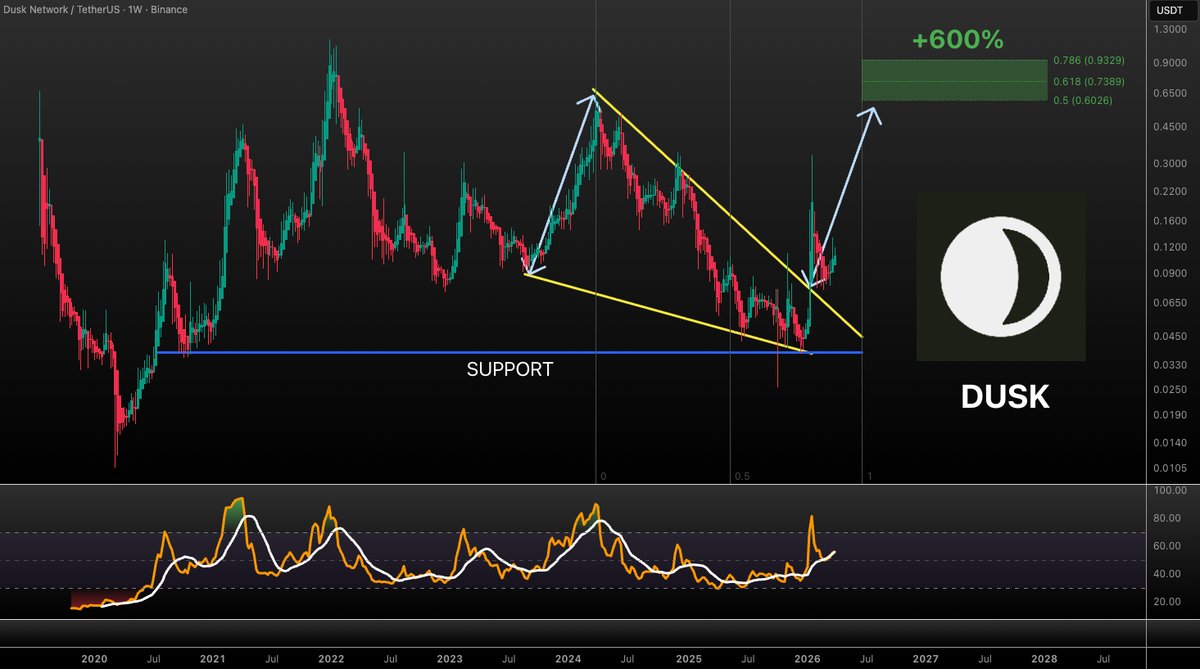Click the 2028 time axis label

pos(1044,659)
